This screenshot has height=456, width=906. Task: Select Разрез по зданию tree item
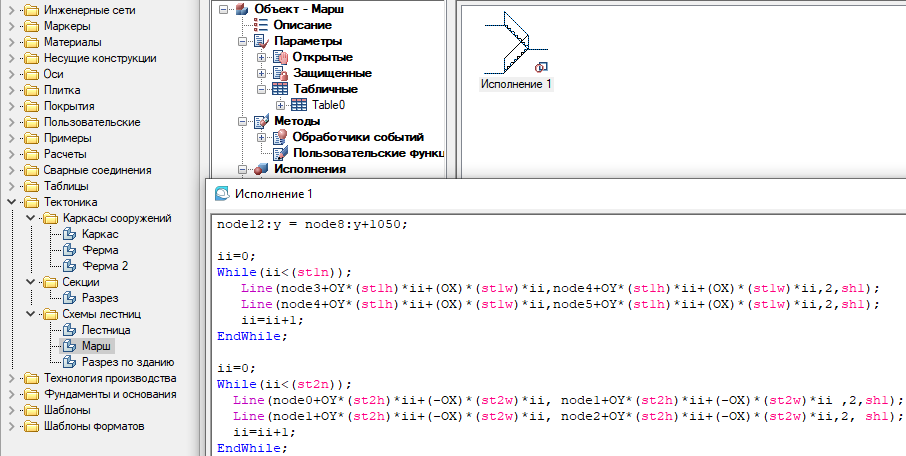click(x=128, y=362)
